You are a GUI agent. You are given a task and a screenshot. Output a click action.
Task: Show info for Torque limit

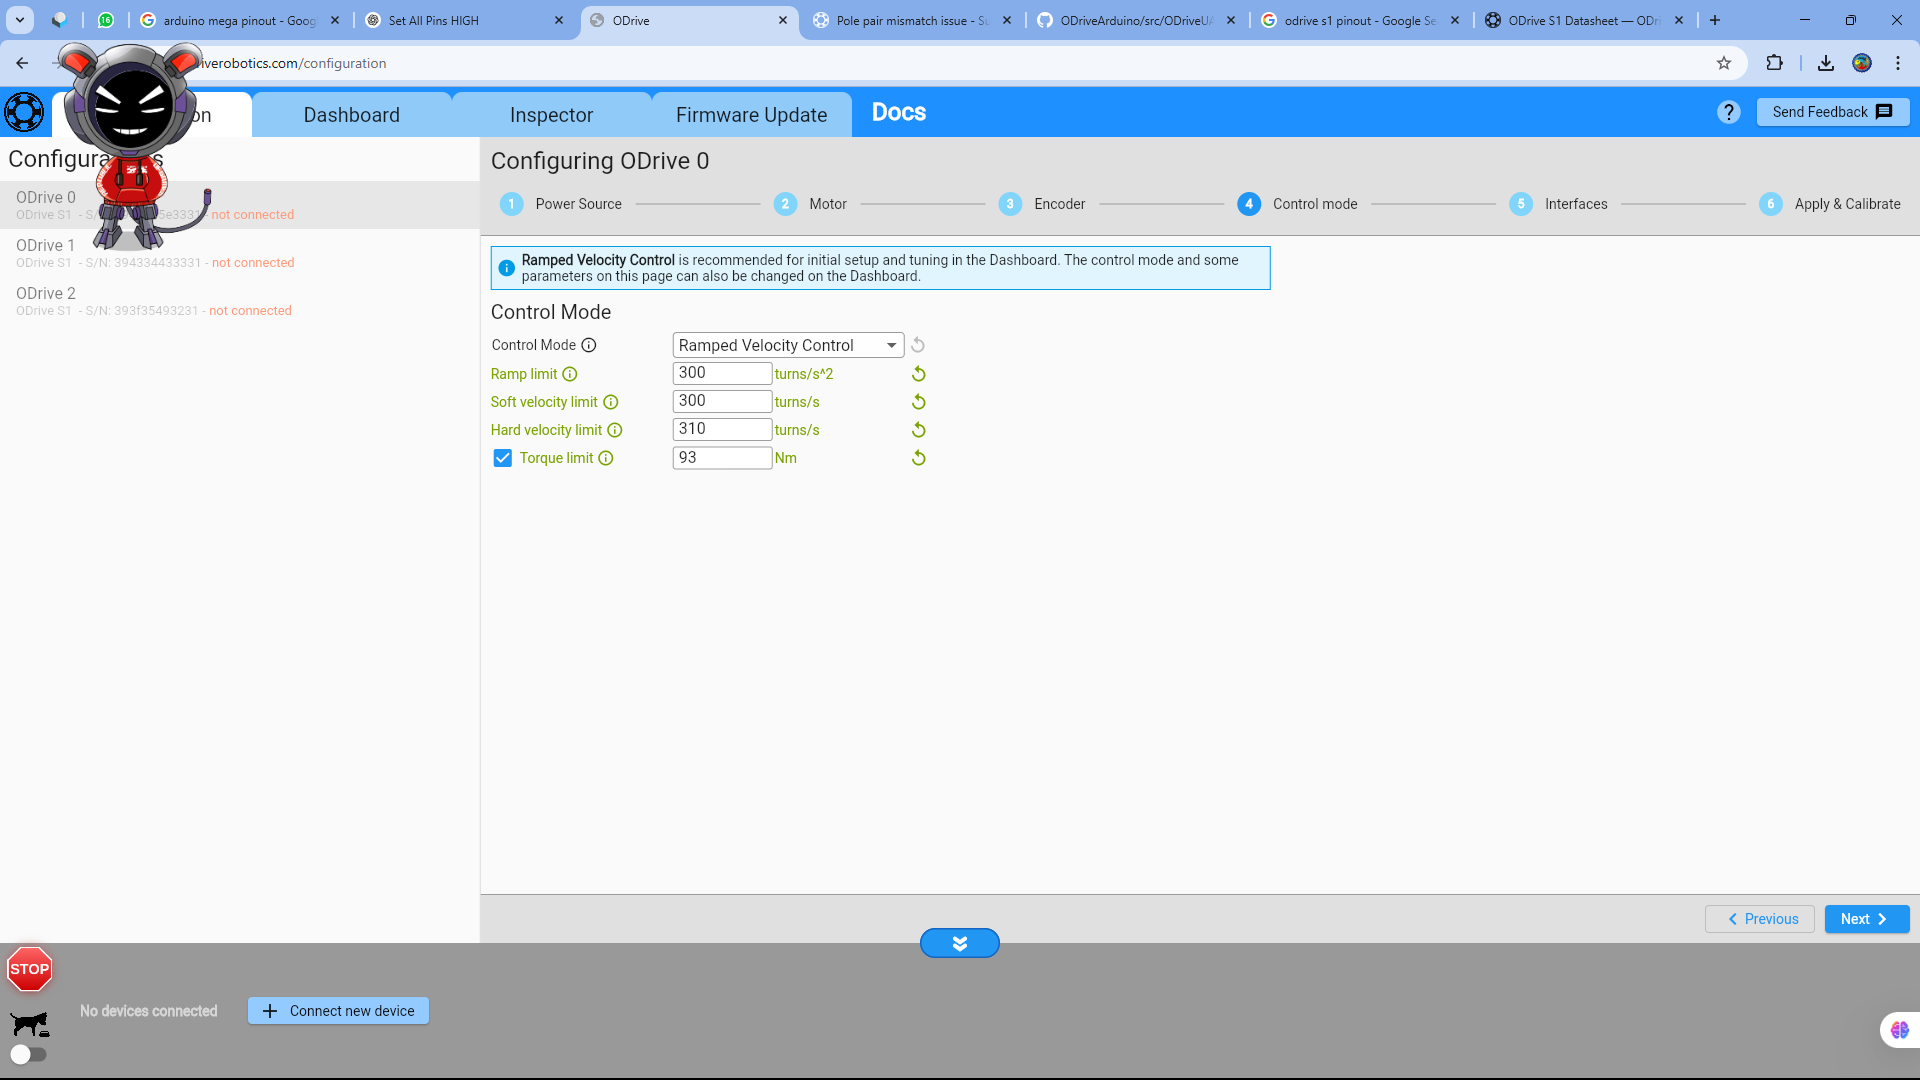pos(606,458)
